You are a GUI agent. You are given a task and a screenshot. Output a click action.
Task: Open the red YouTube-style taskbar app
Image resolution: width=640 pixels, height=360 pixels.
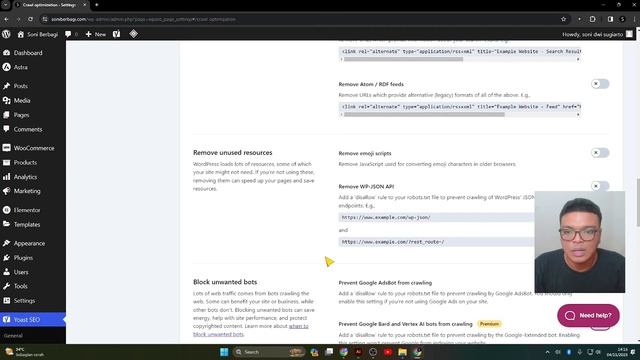click(x=388, y=352)
